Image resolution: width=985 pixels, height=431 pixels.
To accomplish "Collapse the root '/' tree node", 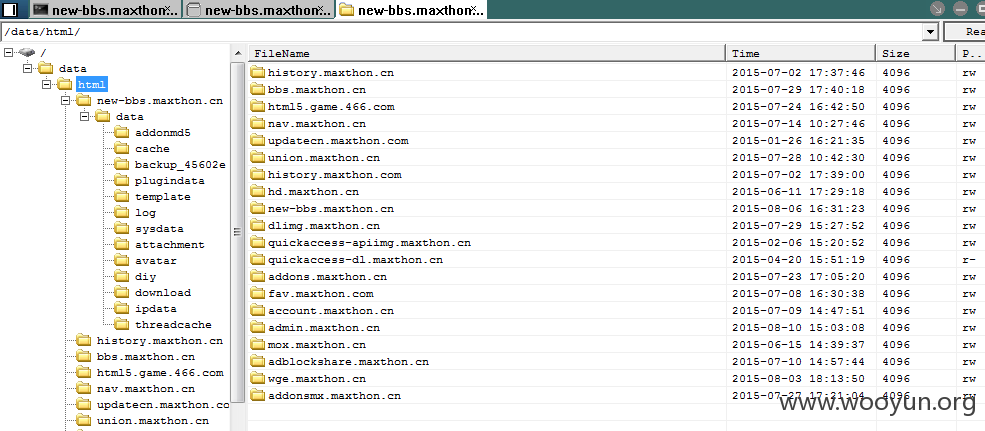I will coord(8,52).
